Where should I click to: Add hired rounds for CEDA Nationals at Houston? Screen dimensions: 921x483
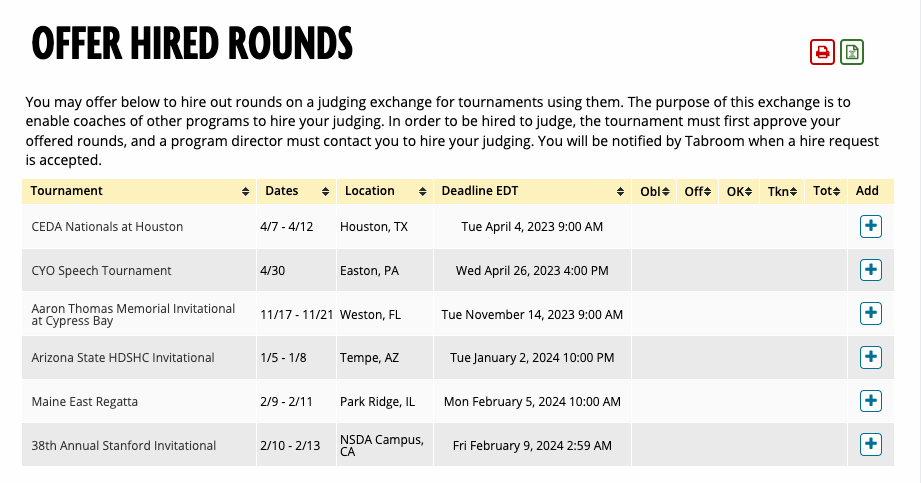click(870, 227)
